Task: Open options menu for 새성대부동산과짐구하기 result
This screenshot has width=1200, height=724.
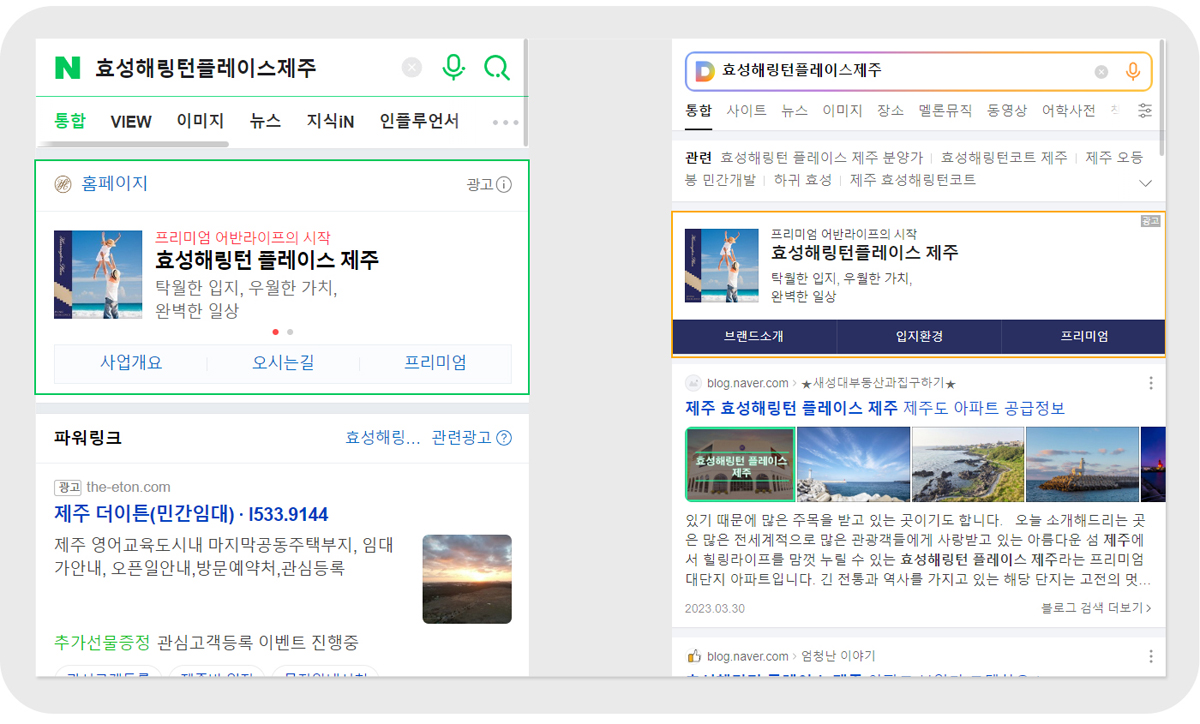Action: (1151, 383)
